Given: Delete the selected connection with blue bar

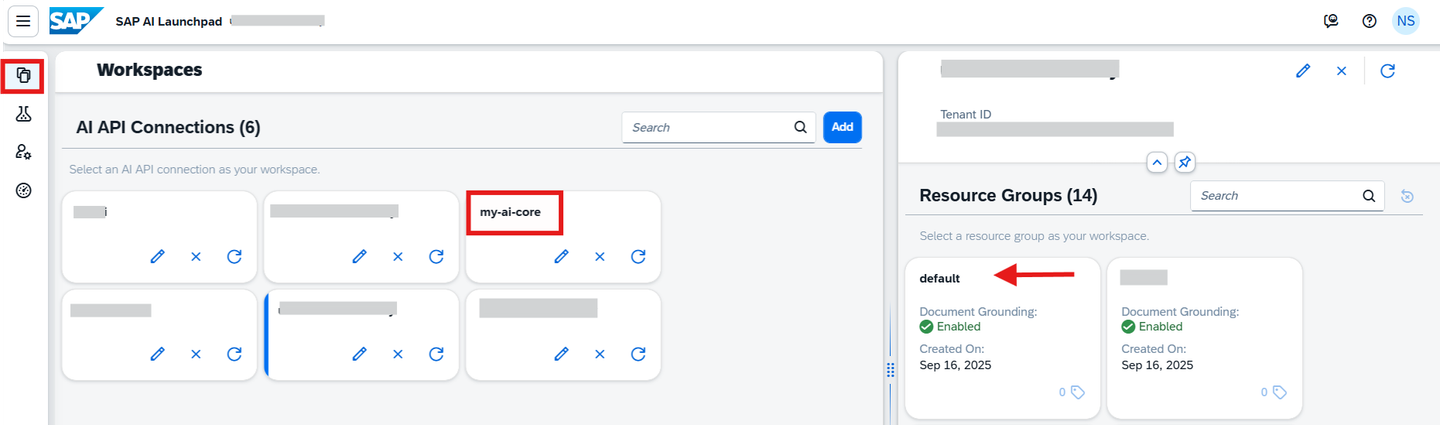Looking at the screenshot, I should 397,354.
